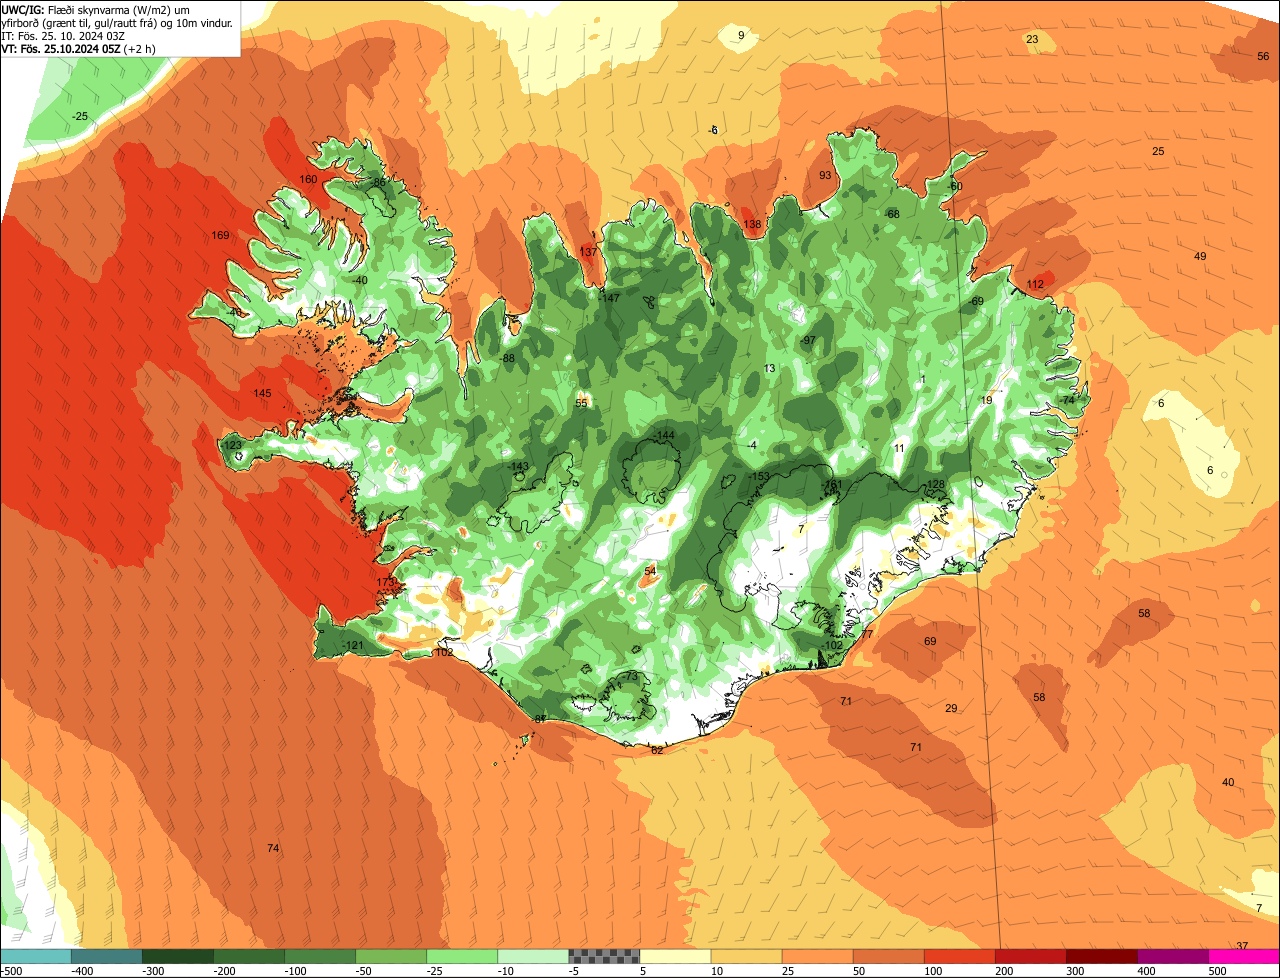Click the initial time 'IT: Fös. 25. 10. 2024 03Z'

point(63,35)
